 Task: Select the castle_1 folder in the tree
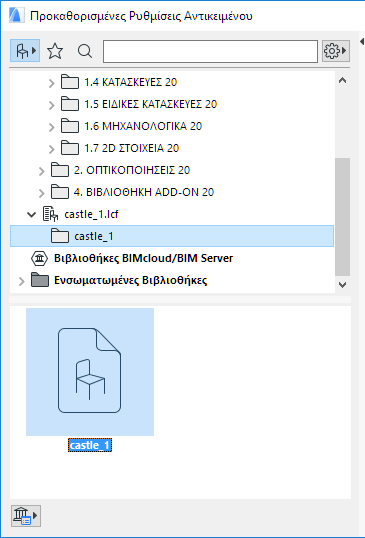(172, 236)
